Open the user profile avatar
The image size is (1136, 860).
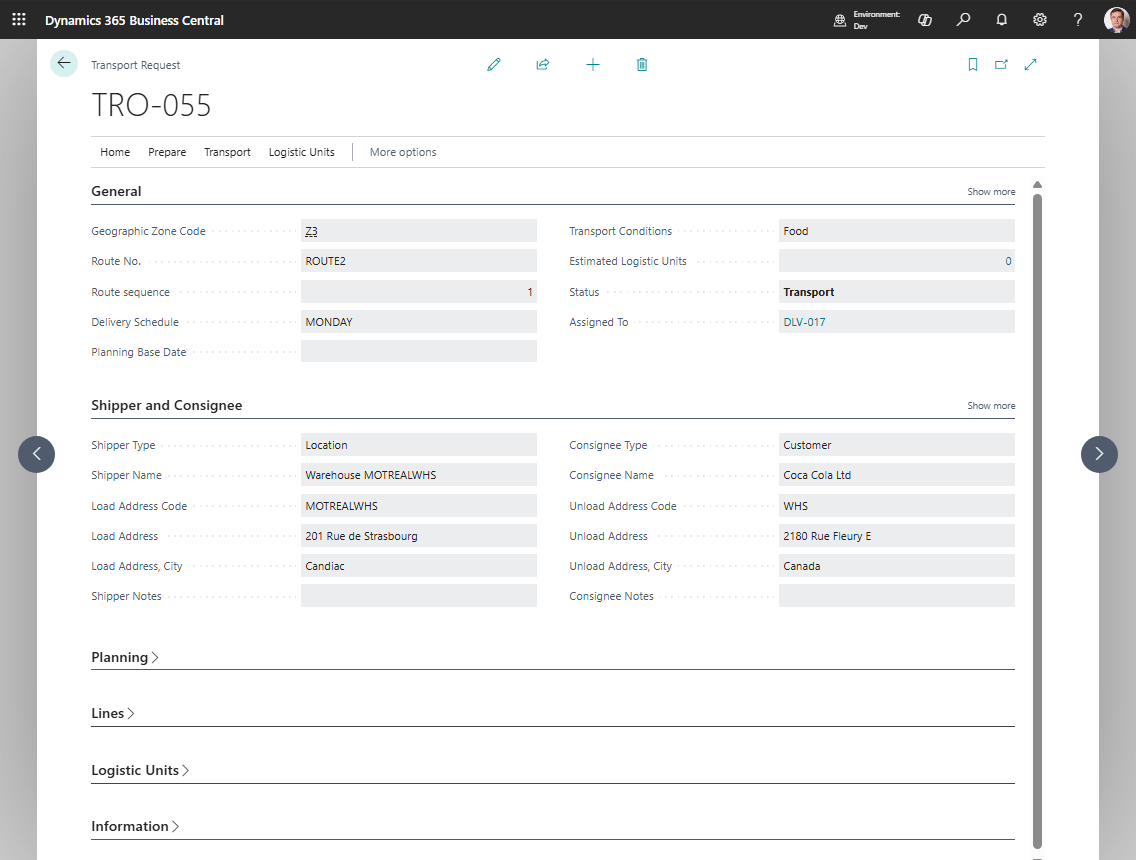(x=1116, y=20)
